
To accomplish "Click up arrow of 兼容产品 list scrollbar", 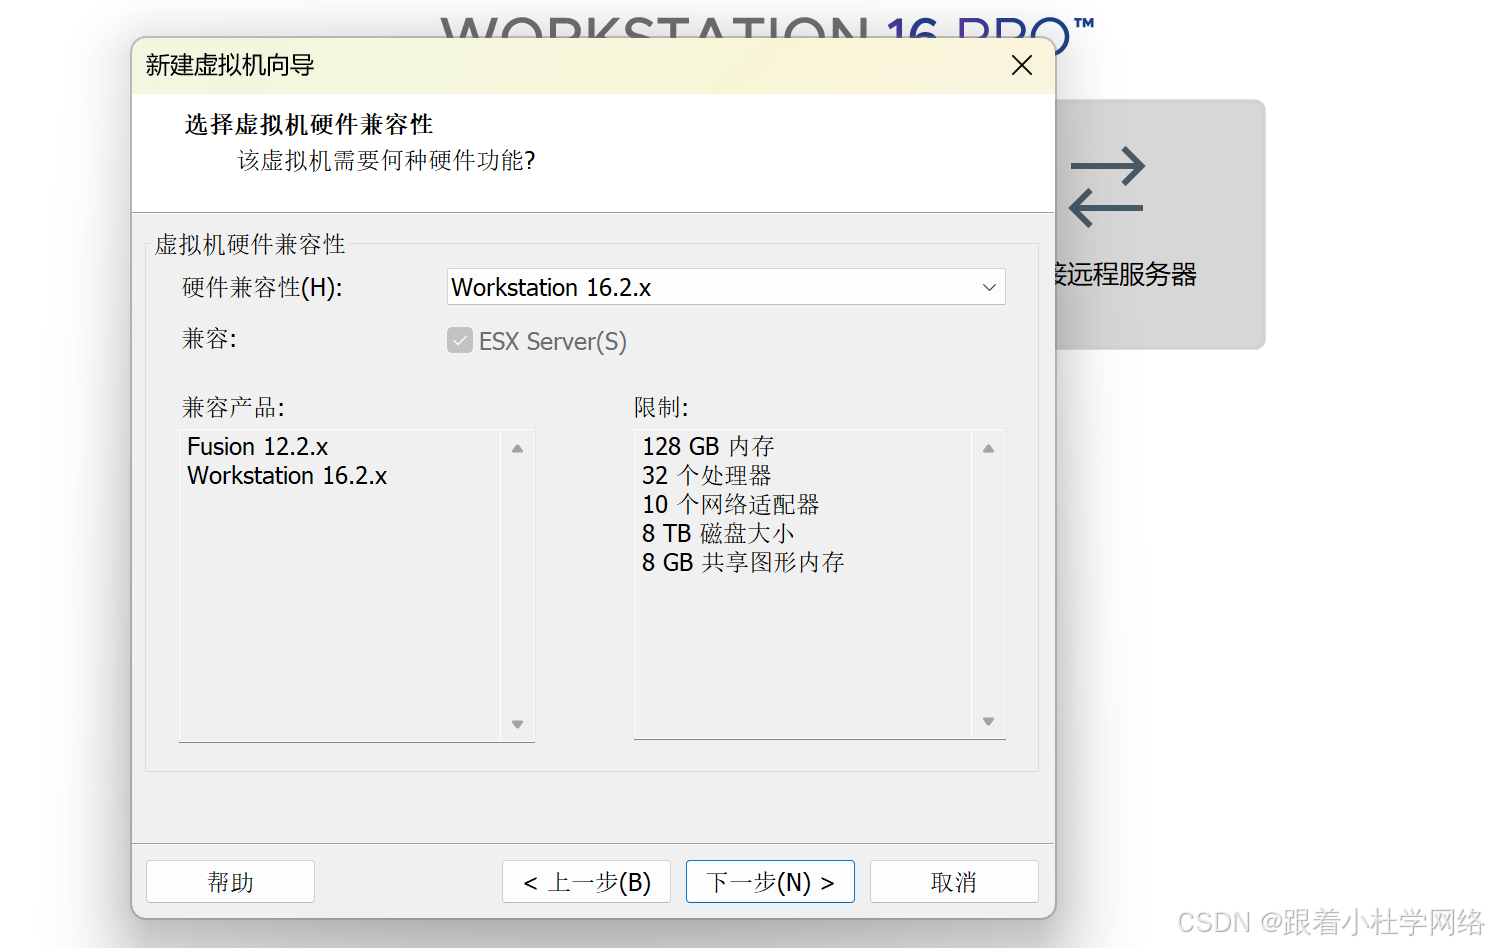I will coord(517,449).
